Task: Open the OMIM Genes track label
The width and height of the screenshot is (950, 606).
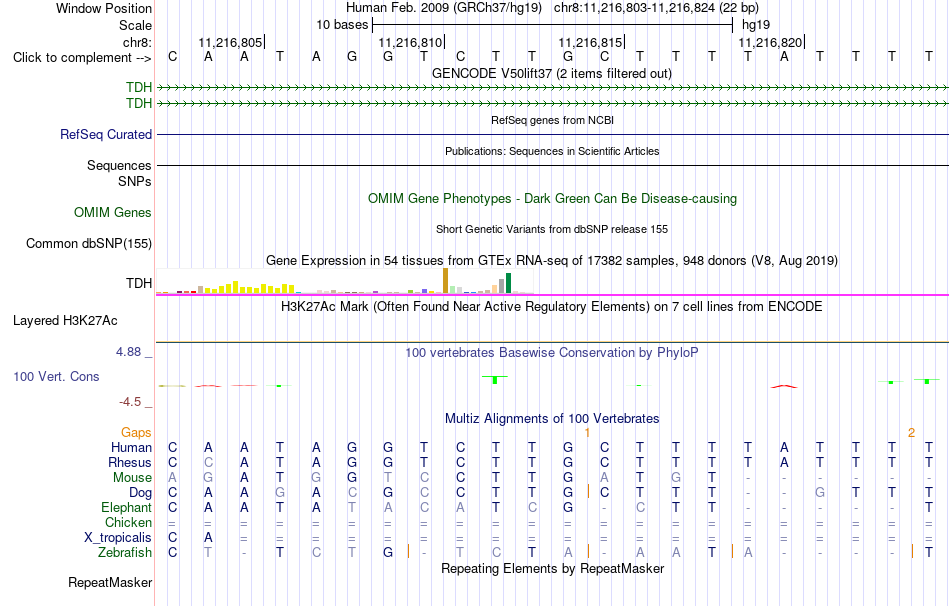Action: [x=113, y=213]
